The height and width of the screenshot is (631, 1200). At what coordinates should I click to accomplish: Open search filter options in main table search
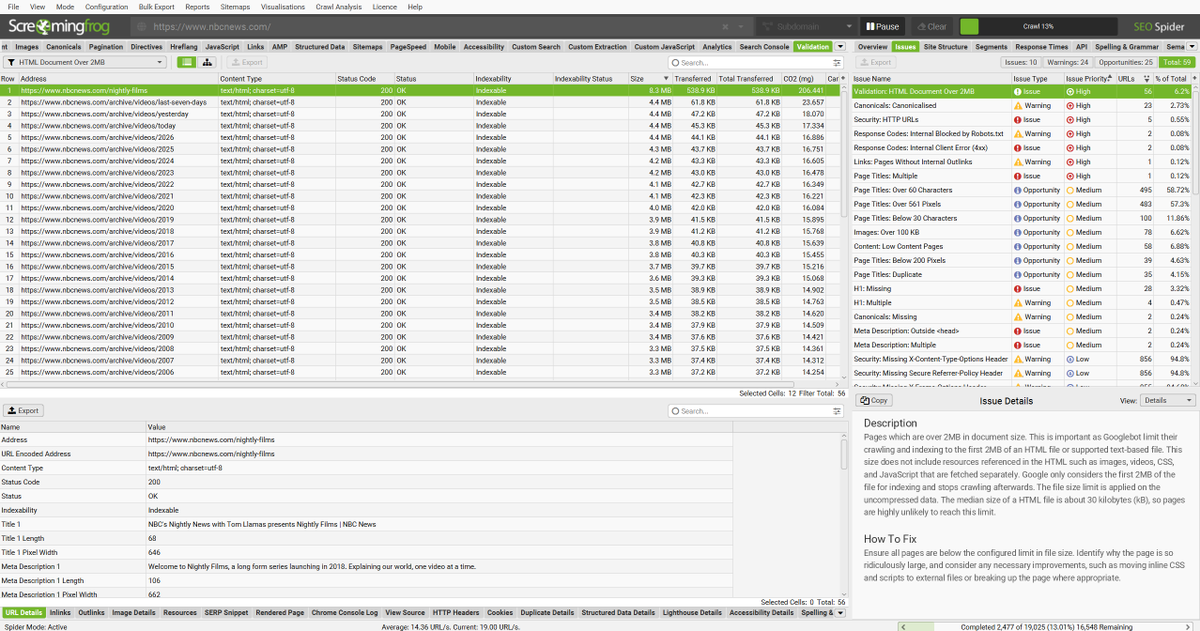pyautogui.click(x=837, y=62)
